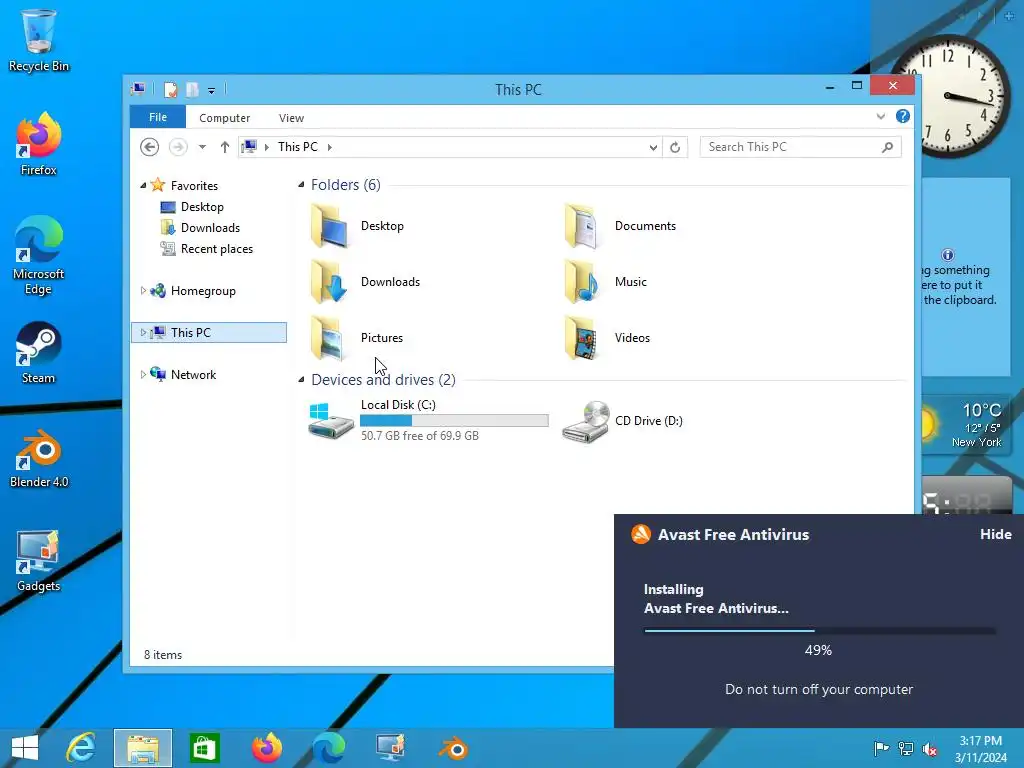1024x768 pixels.
Task: Open the Gadgets taskbar icon
Action: pos(391,748)
